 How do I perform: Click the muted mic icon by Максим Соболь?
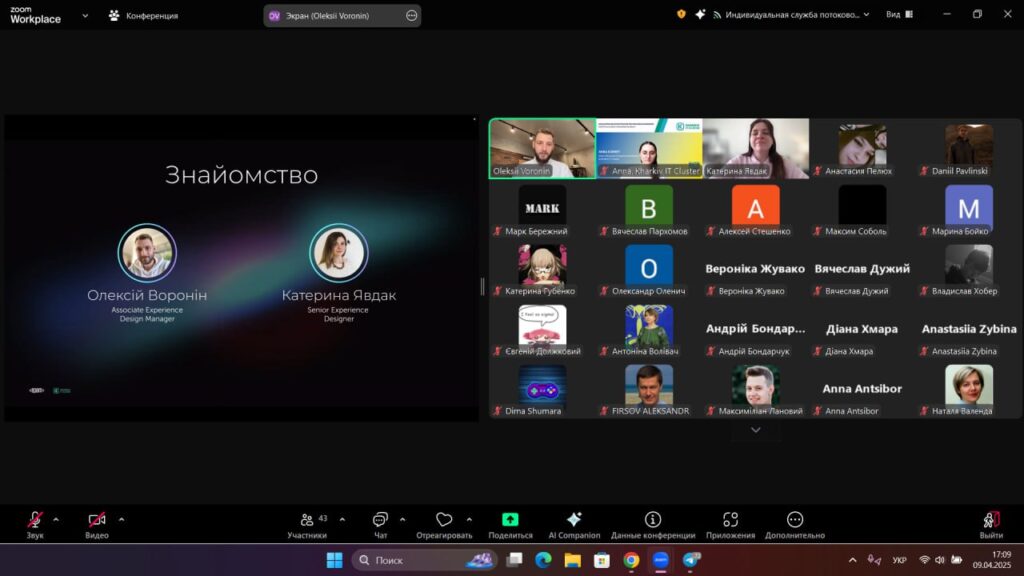pyautogui.click(x=818, y=231)
